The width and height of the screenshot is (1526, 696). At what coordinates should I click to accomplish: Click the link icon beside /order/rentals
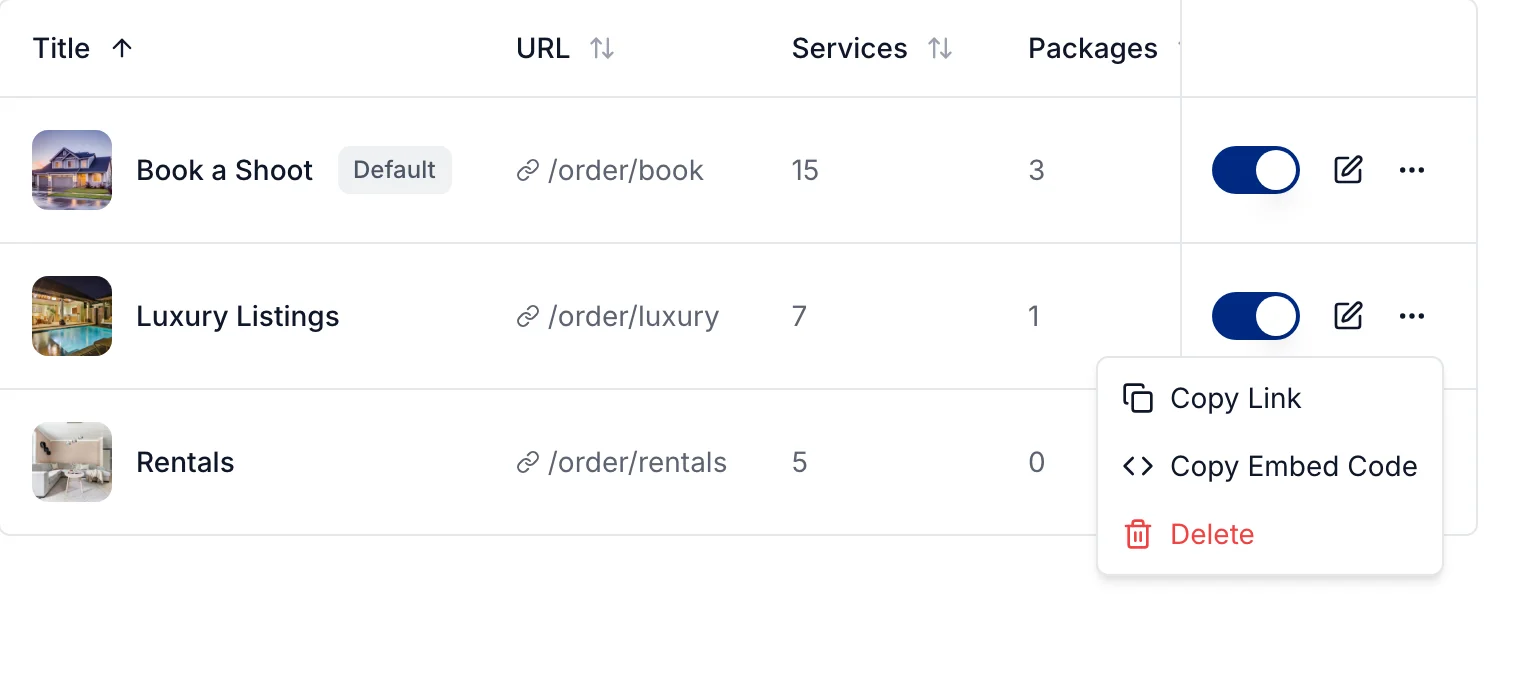pos(528,463)
